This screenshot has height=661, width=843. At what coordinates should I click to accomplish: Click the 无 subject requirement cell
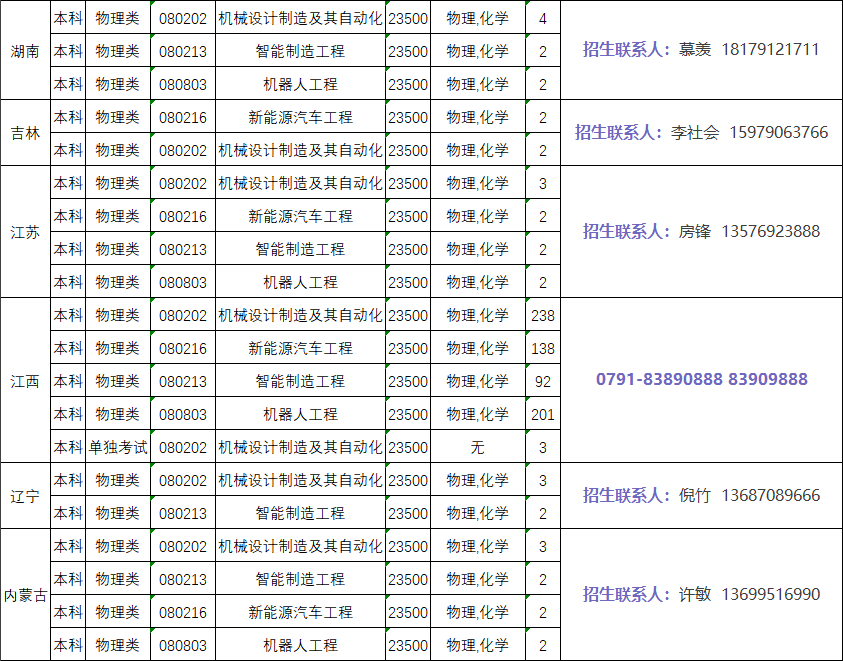click(x=478, y=447)
